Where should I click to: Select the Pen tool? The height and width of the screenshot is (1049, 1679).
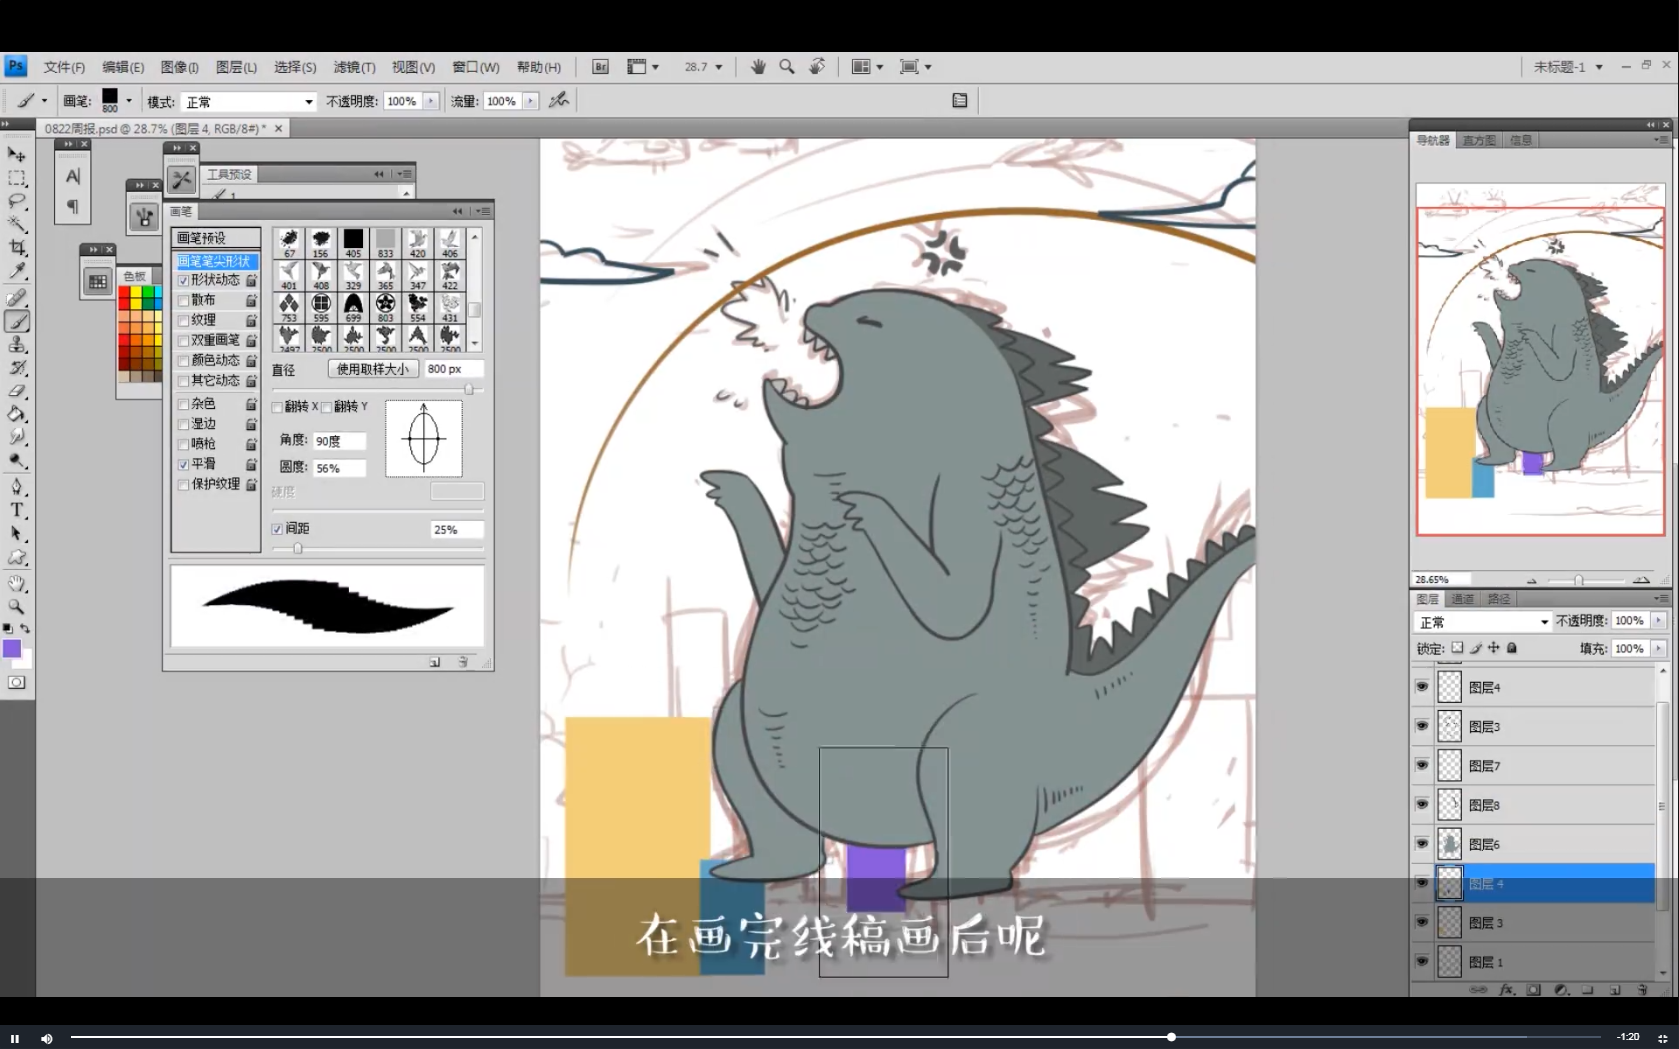point(17,487)
